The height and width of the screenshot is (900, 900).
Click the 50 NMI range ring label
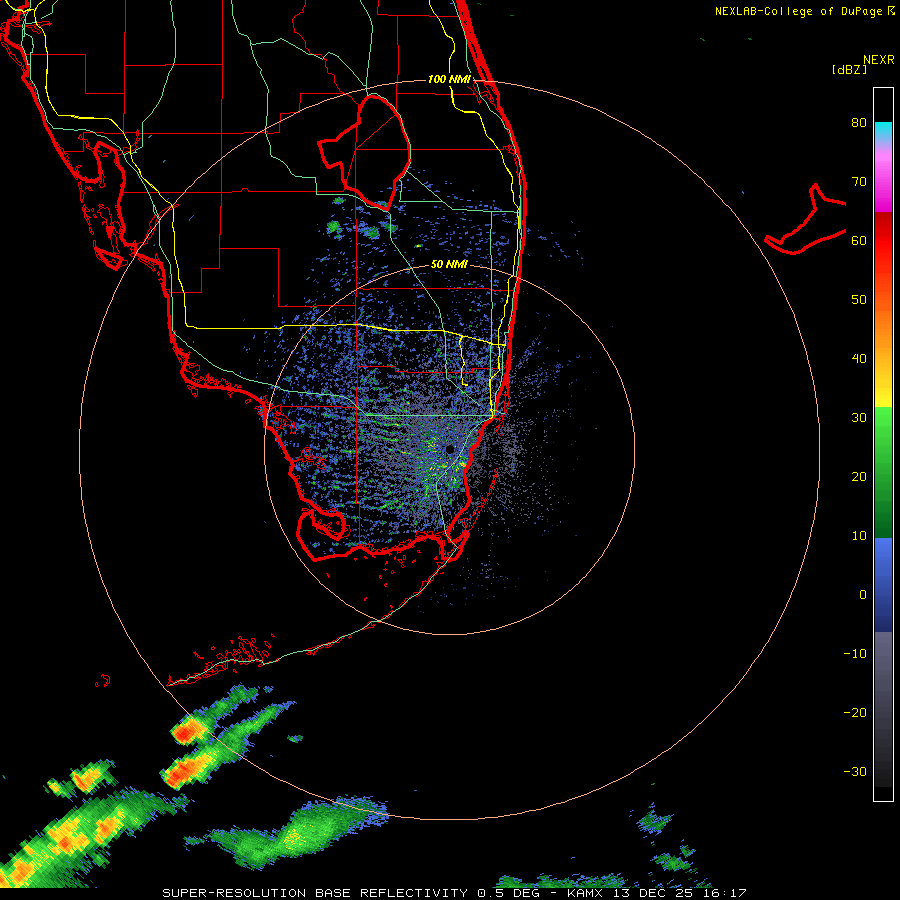point(449,264)
